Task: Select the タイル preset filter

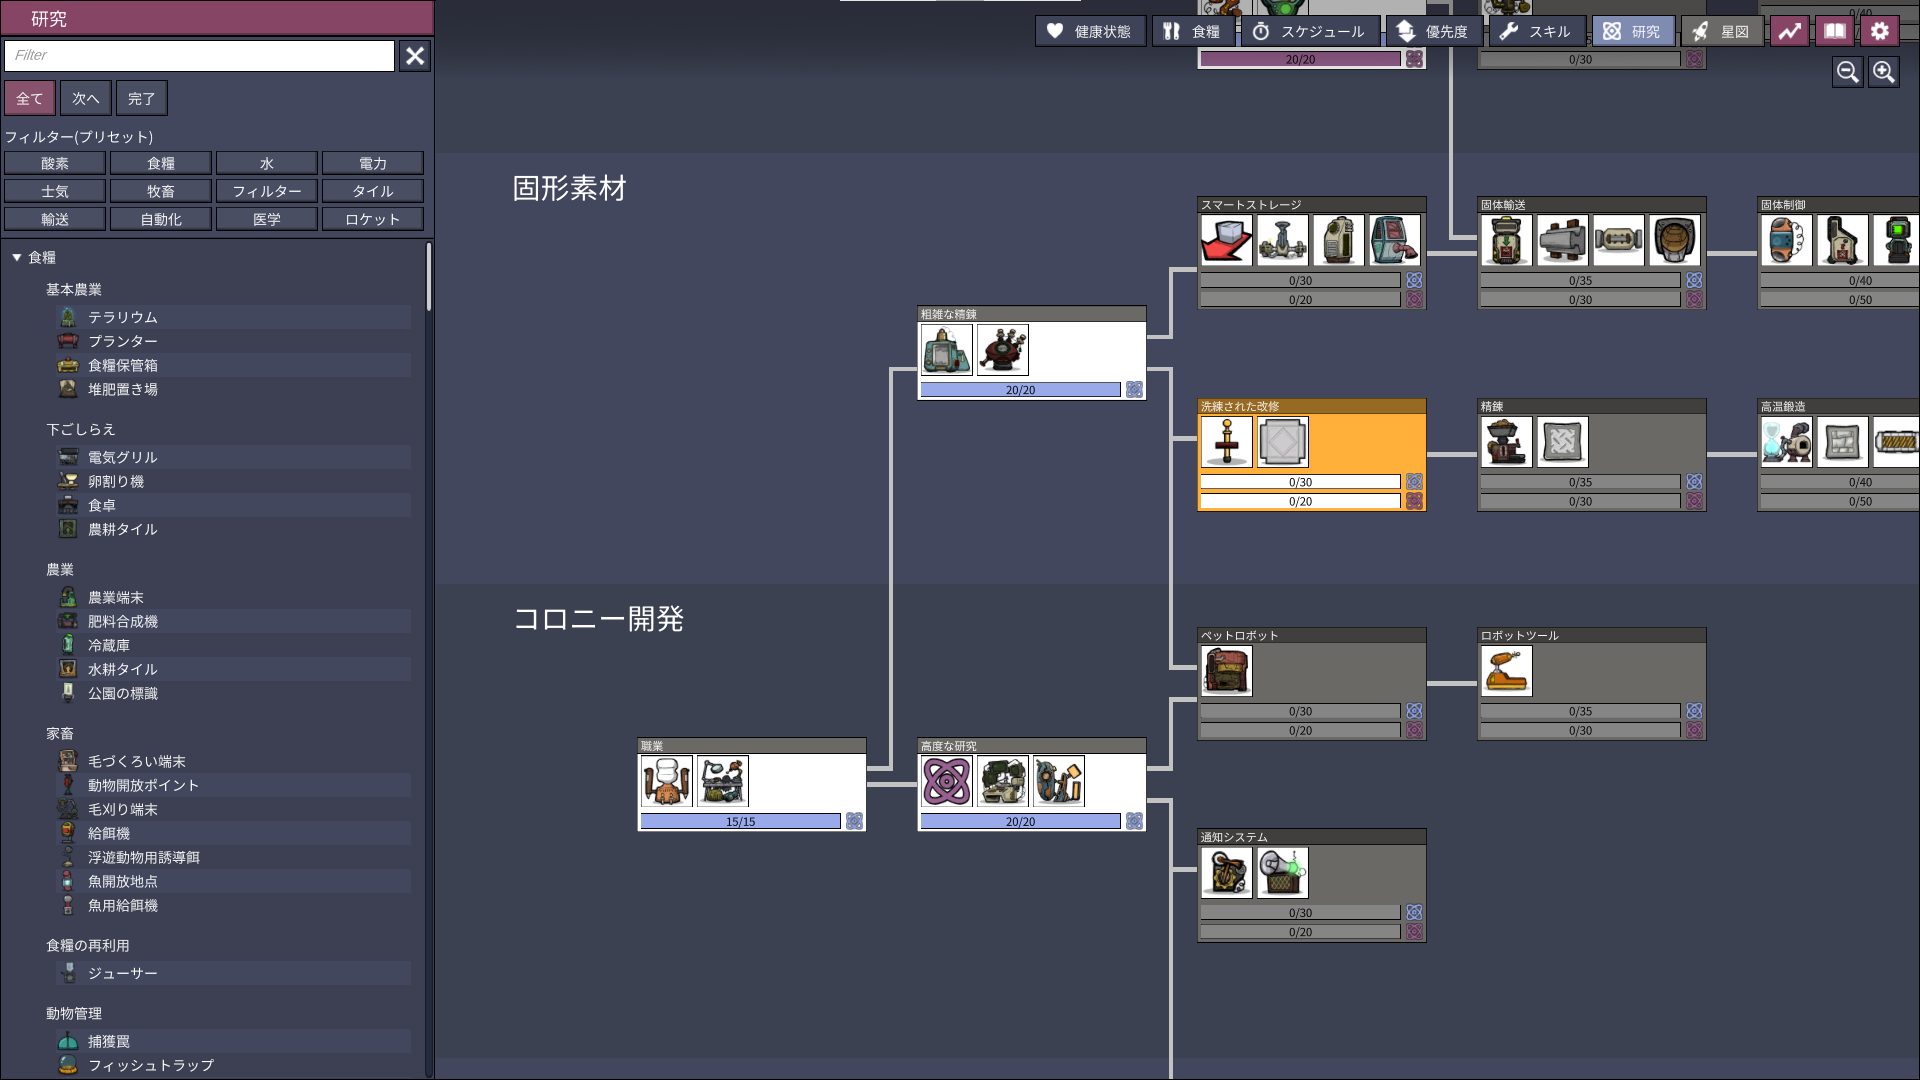Action: (x=373, y=191)
